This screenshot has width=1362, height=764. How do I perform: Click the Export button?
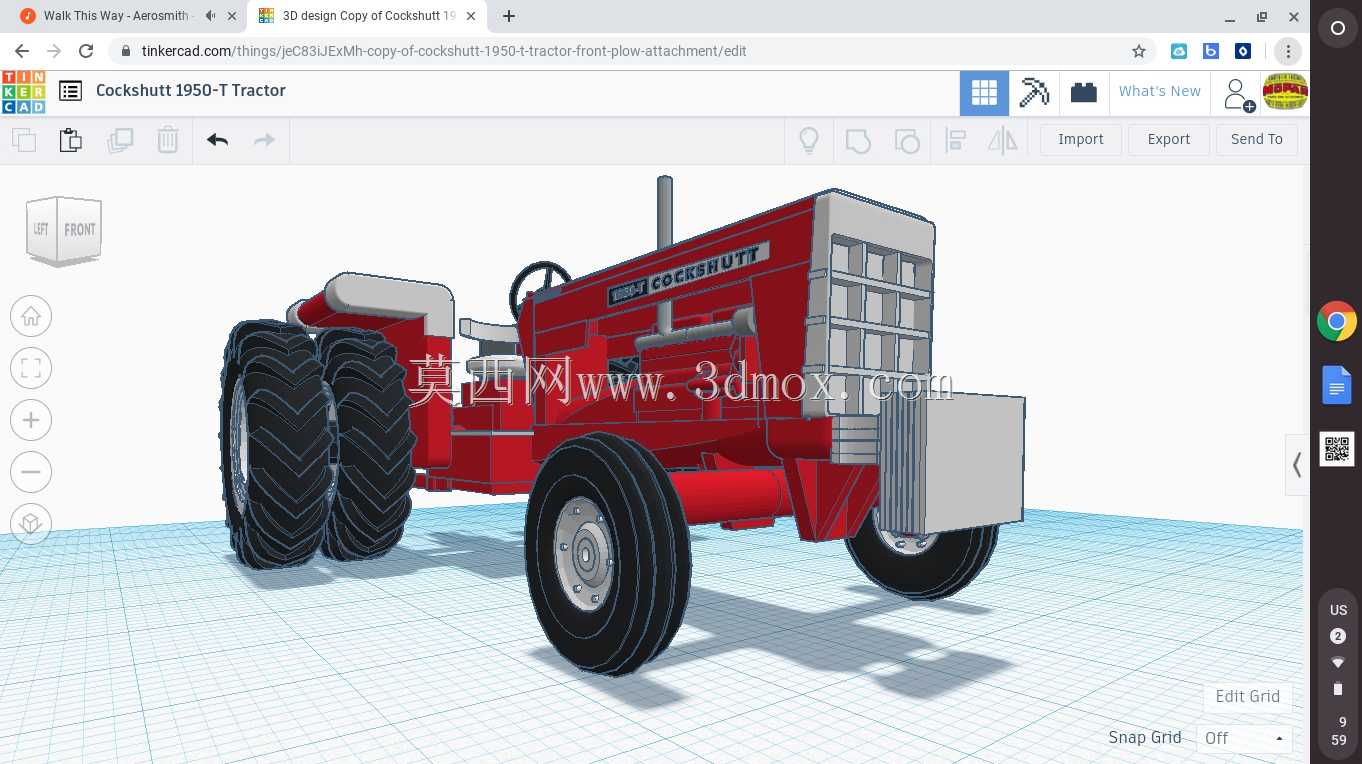pyautogui.click(x=1169, y=140)
